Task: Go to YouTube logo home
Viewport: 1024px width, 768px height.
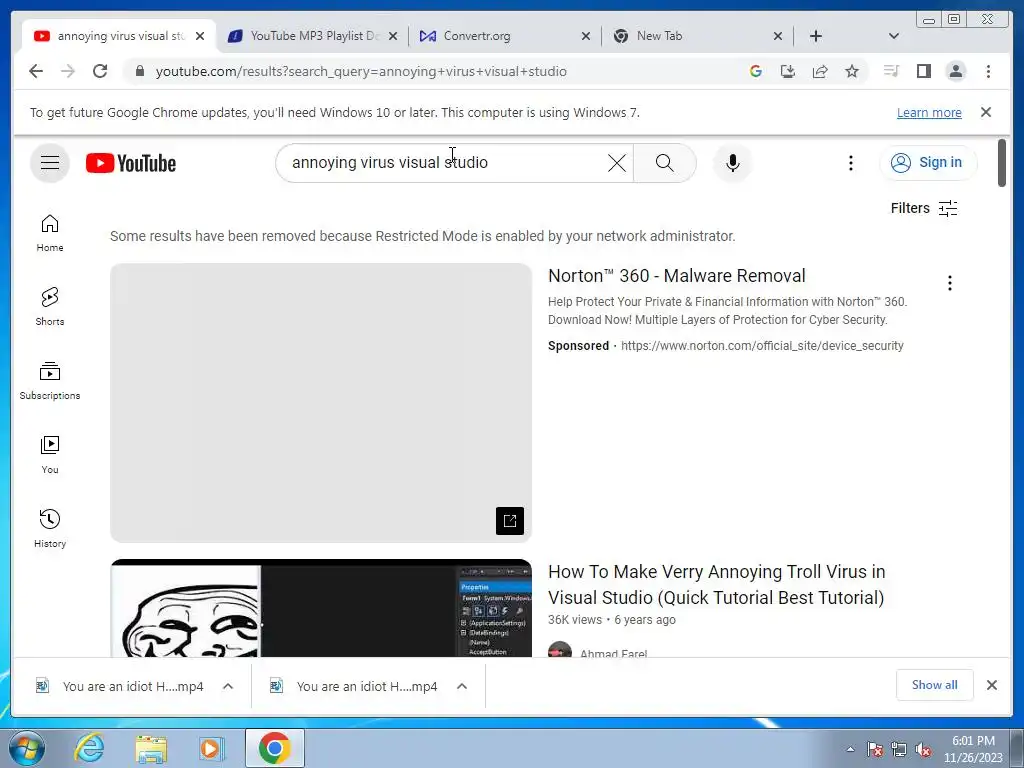Action: (x=131, y=163)
